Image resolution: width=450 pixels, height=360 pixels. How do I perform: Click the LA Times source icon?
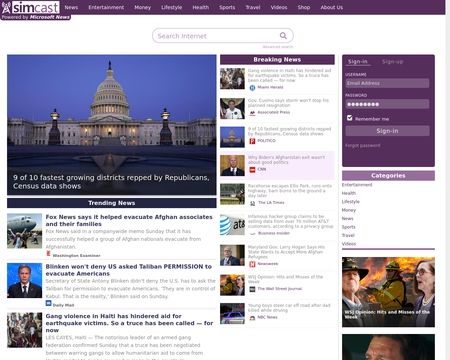point(252,203)
